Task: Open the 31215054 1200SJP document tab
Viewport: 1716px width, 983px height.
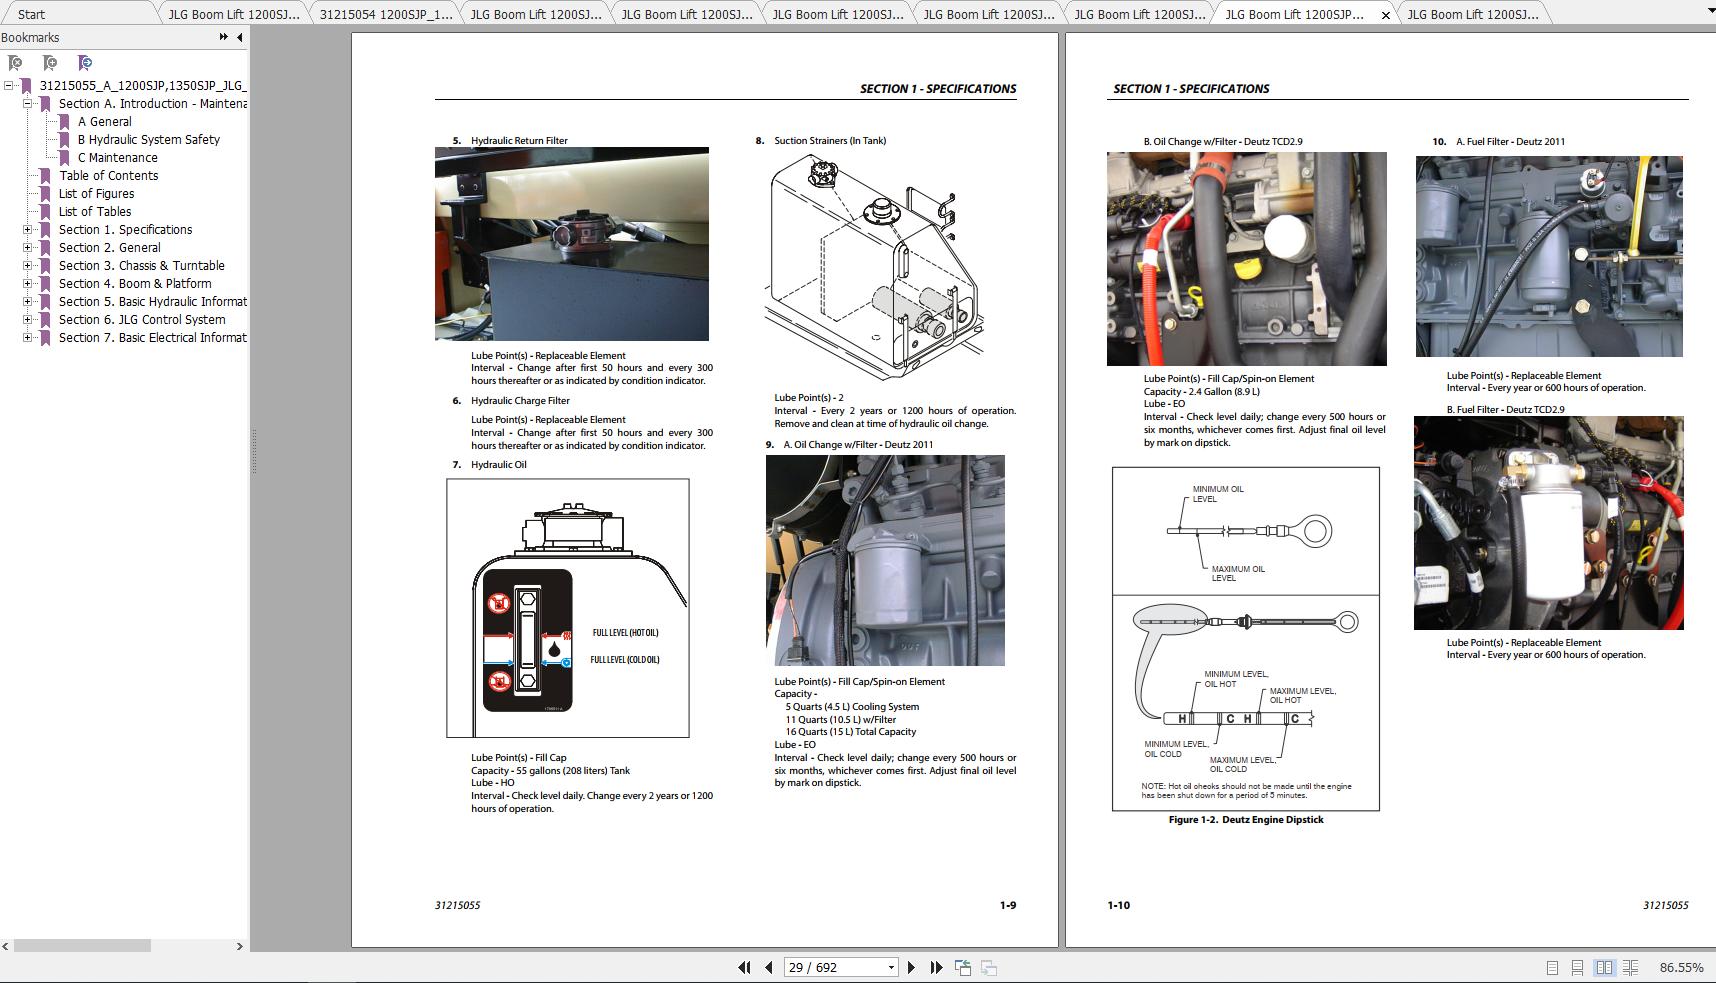Action: [x=385, y=14]
